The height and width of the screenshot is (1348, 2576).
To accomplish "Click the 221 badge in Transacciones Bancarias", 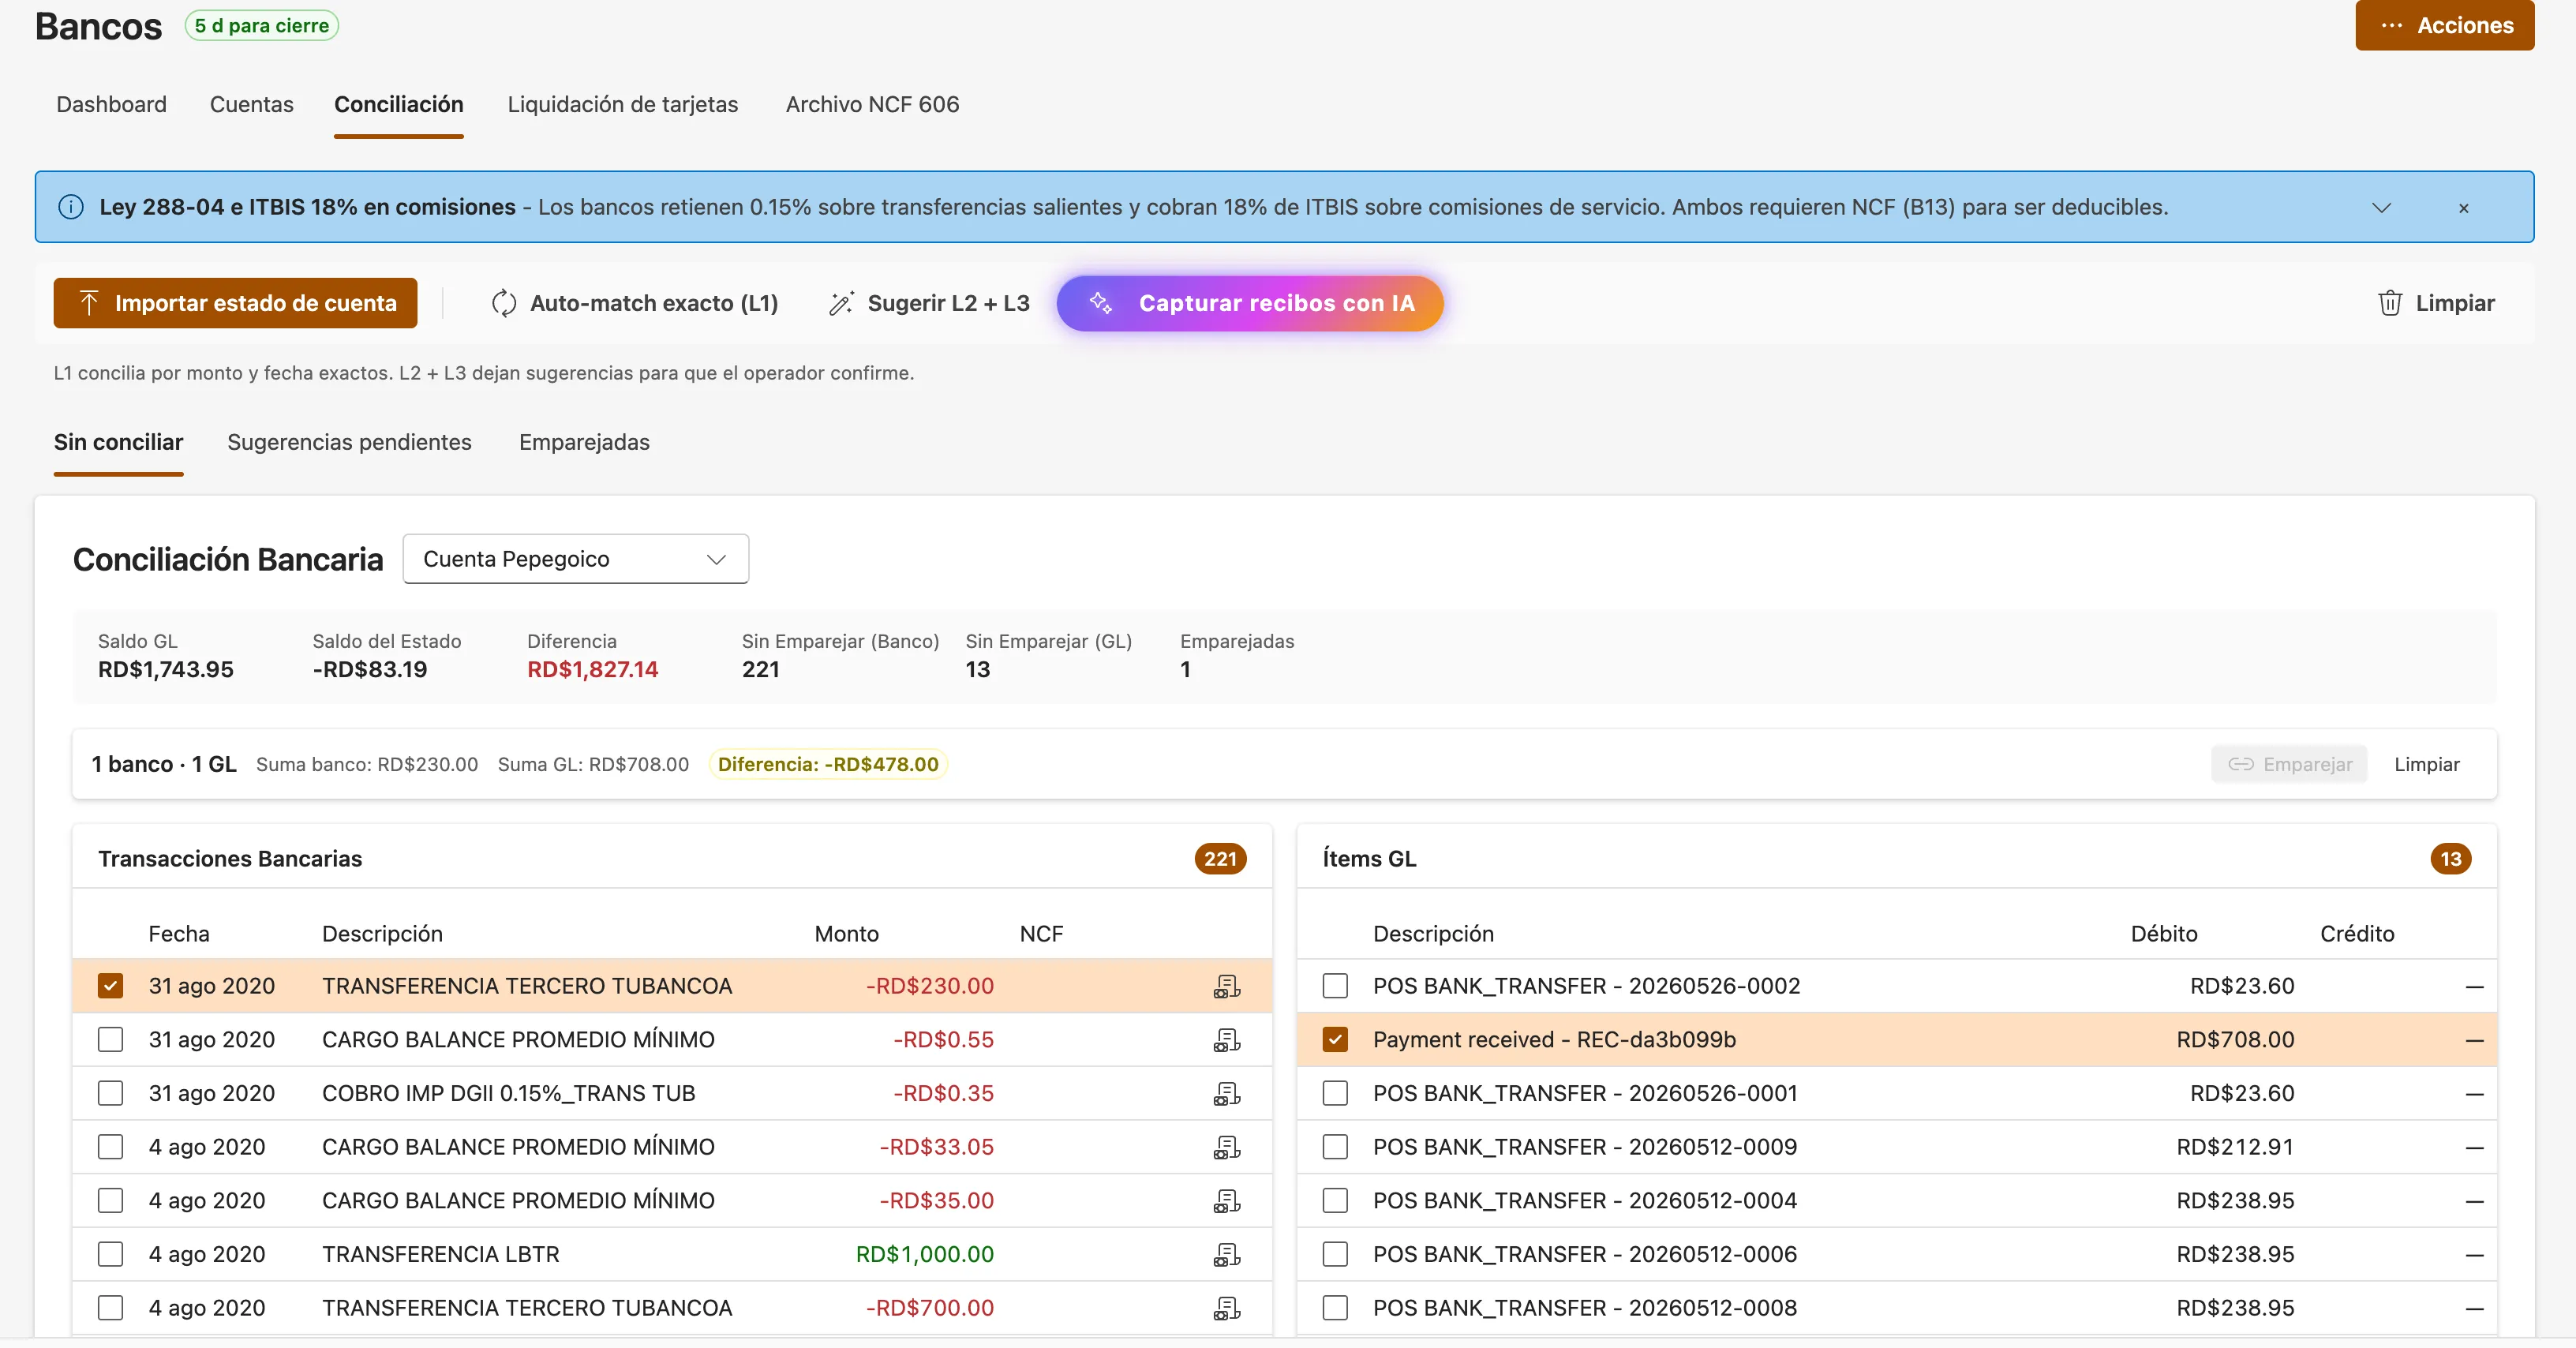I will (1220, 859).
